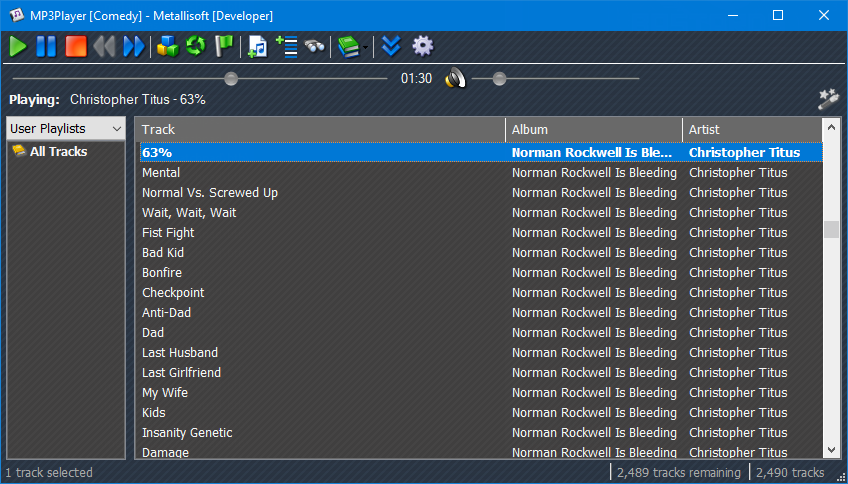Expand the User Playlists dropdown
848x484 pixels.
point(116,129)
